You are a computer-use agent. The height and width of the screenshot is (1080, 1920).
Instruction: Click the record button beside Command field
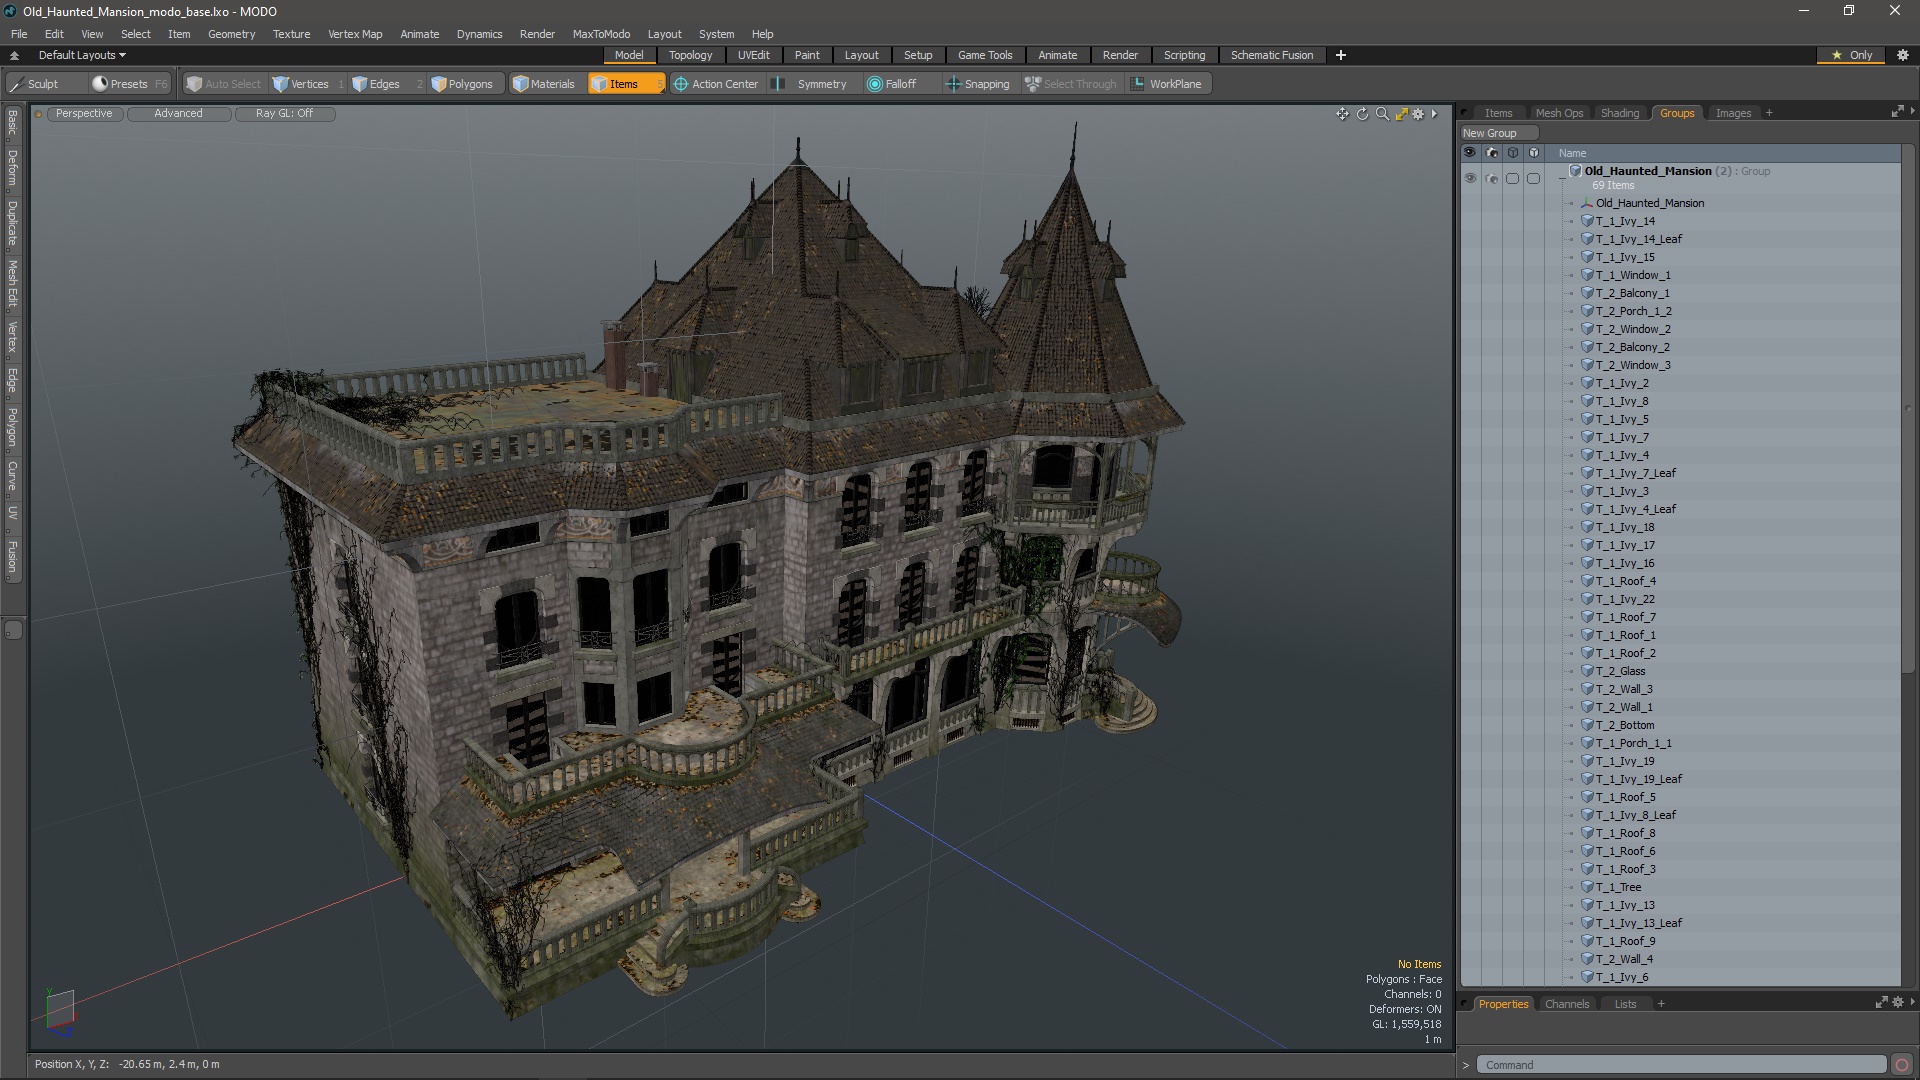[1902, 1065]
